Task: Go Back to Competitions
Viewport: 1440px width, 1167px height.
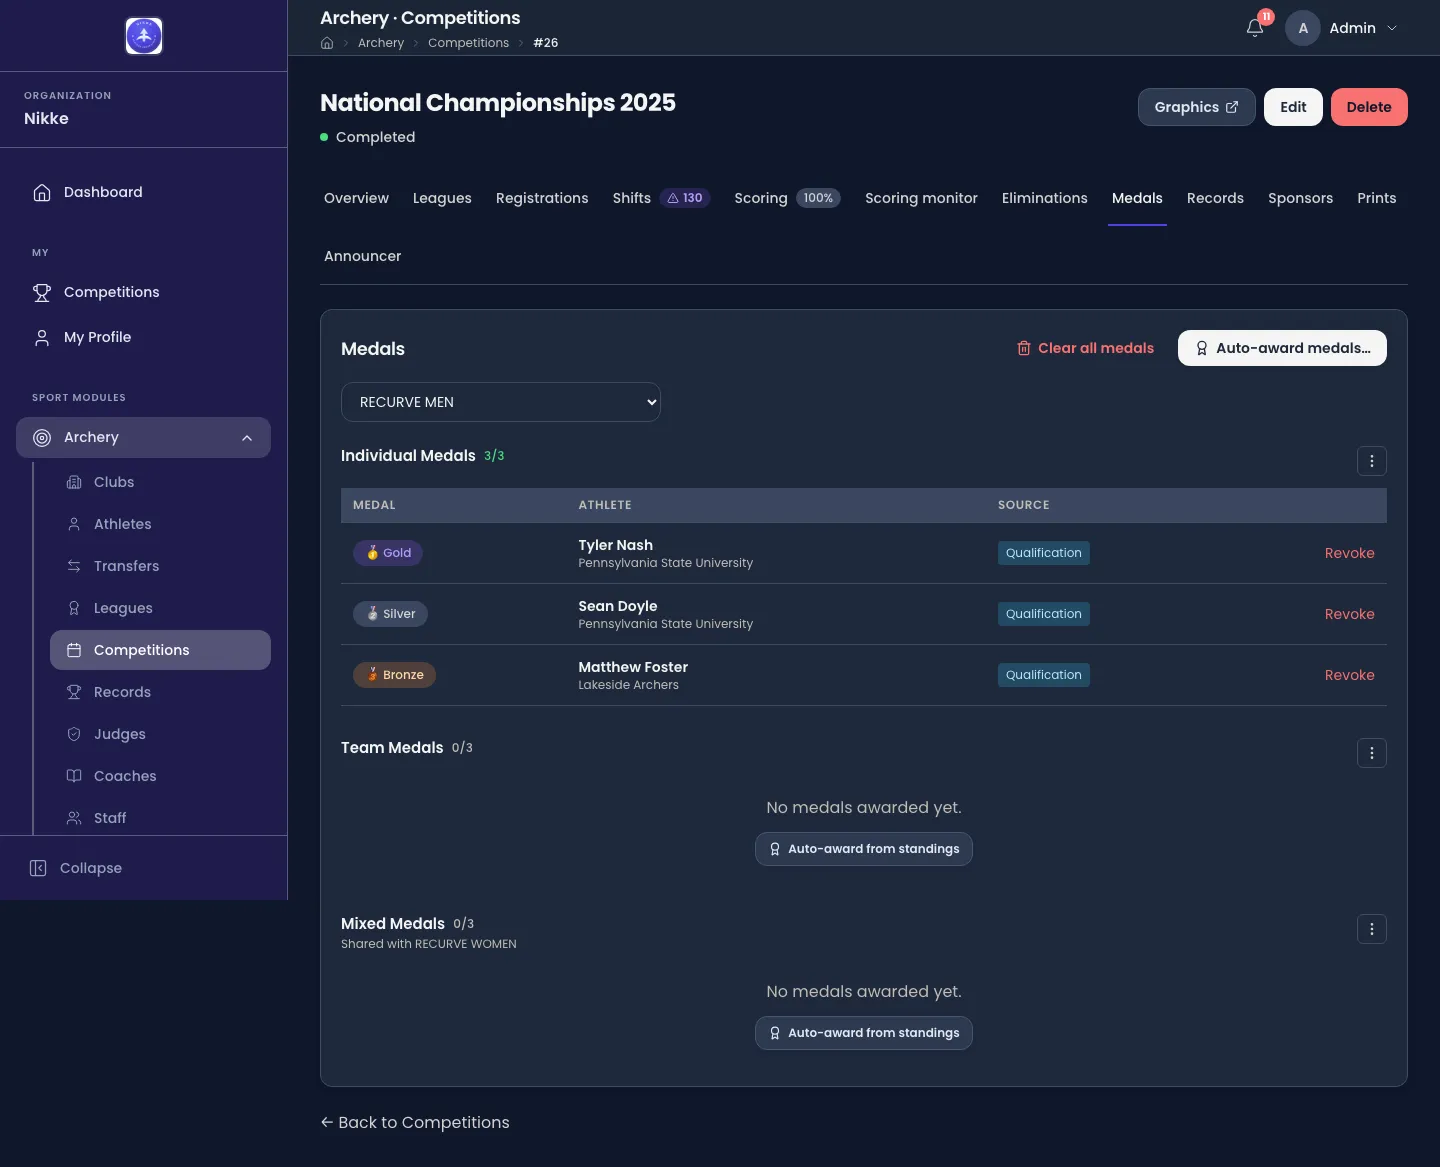Action: click(415, 1122)
